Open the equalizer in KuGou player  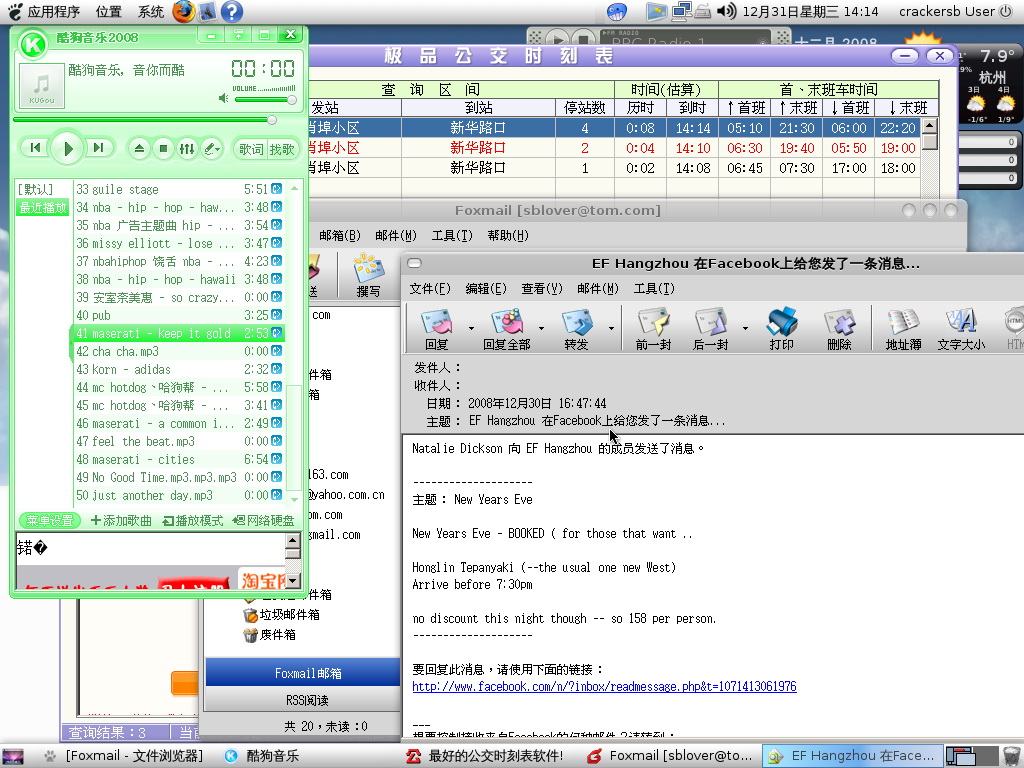(187, 149)
